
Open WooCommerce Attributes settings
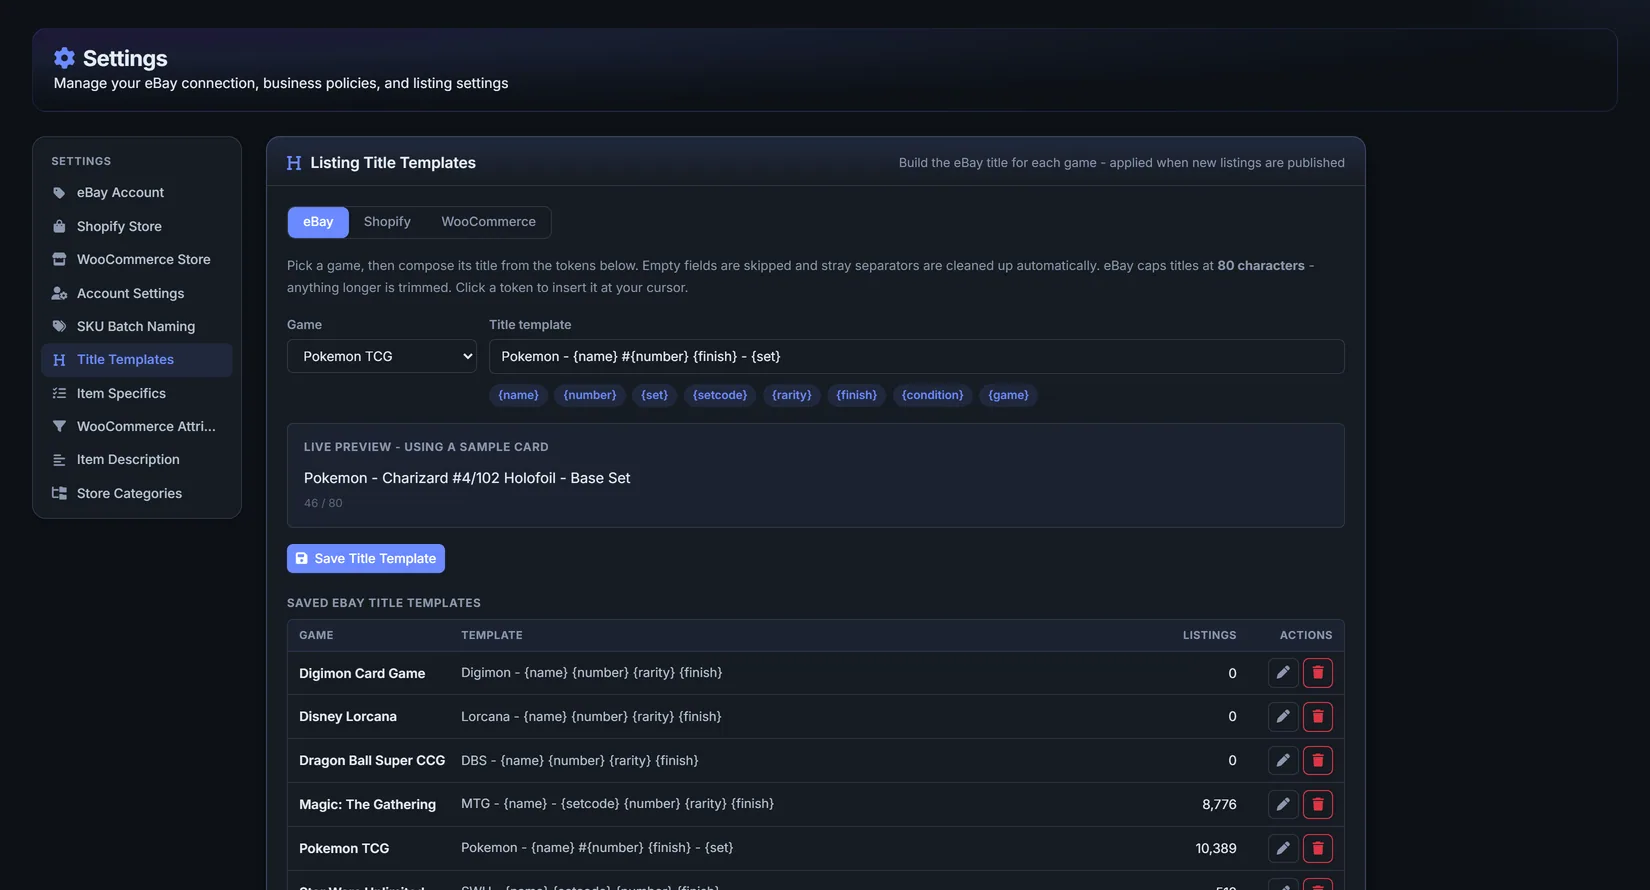tap(137, 427)
